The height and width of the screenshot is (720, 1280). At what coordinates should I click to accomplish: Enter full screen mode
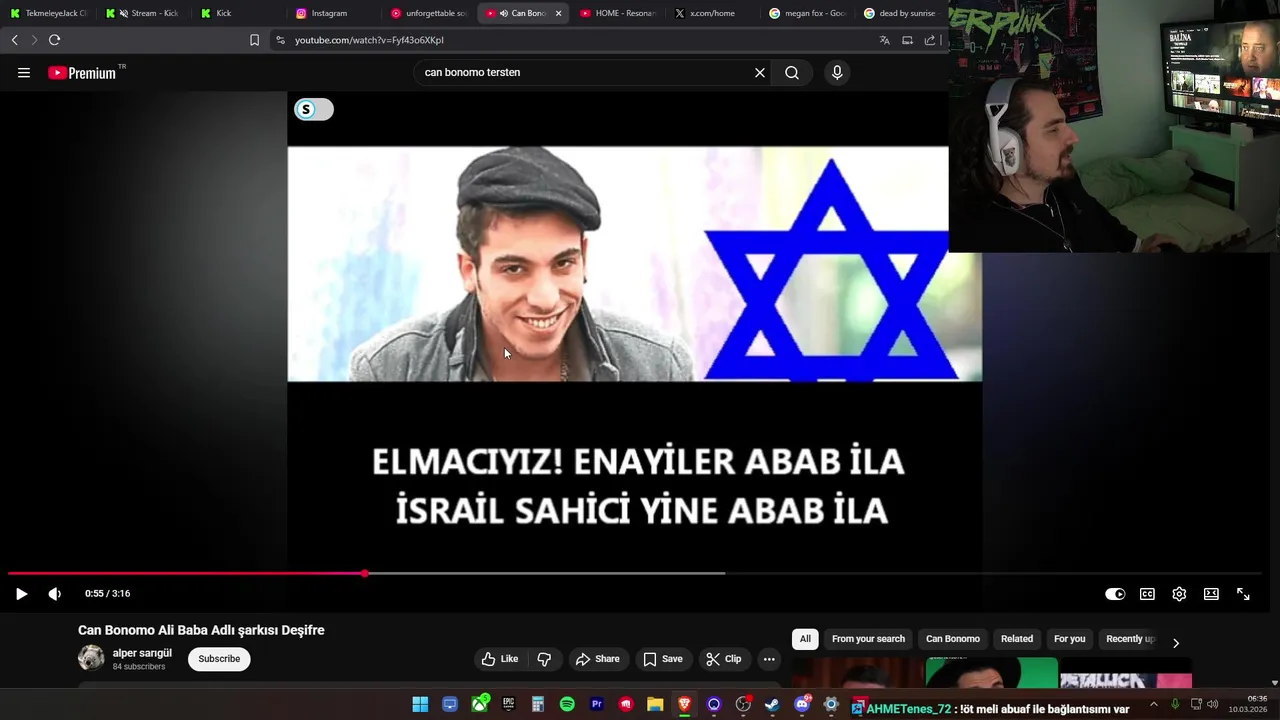[1243, 594]
